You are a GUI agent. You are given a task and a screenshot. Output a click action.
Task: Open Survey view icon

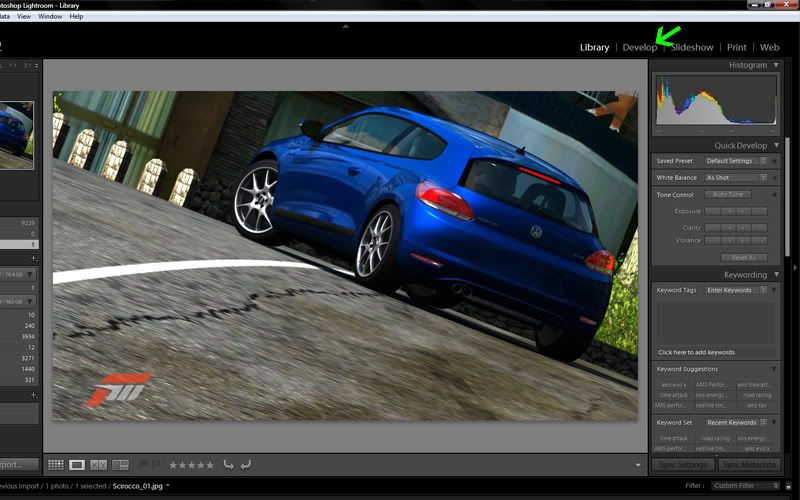pos(120,465)
